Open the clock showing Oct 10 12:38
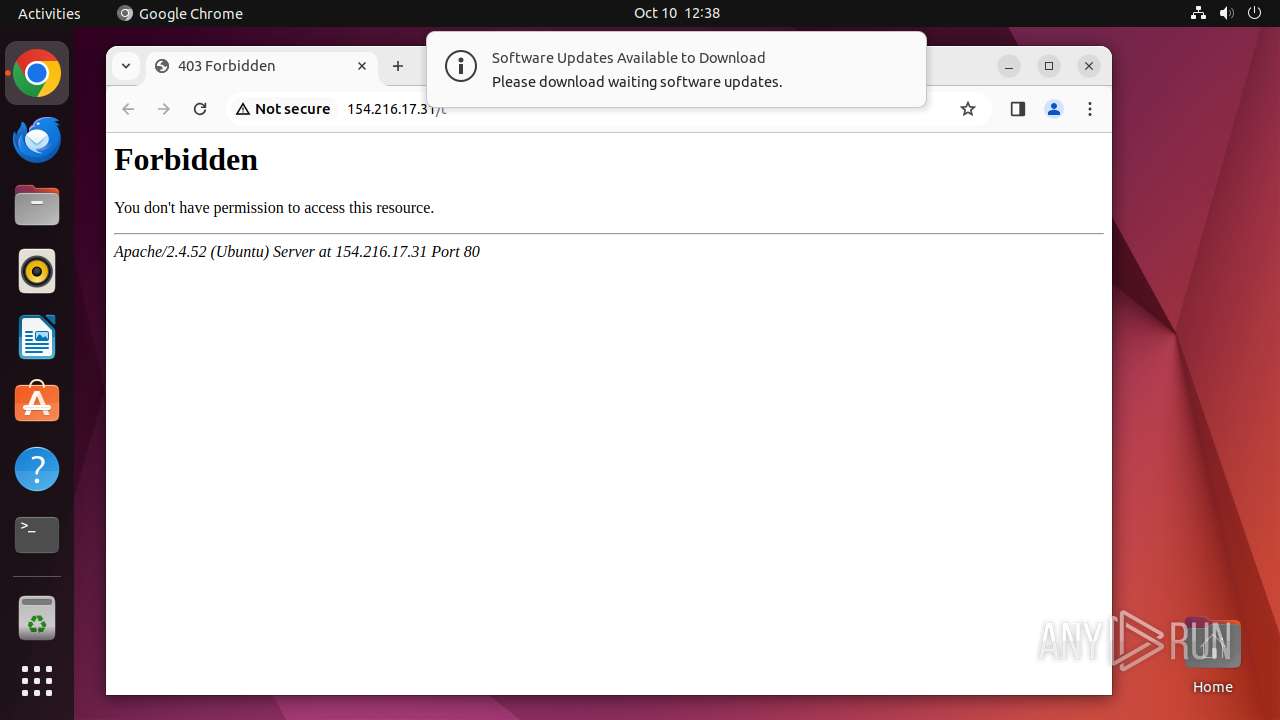This screenshot has height=720, width=1280. coord(677,13)
